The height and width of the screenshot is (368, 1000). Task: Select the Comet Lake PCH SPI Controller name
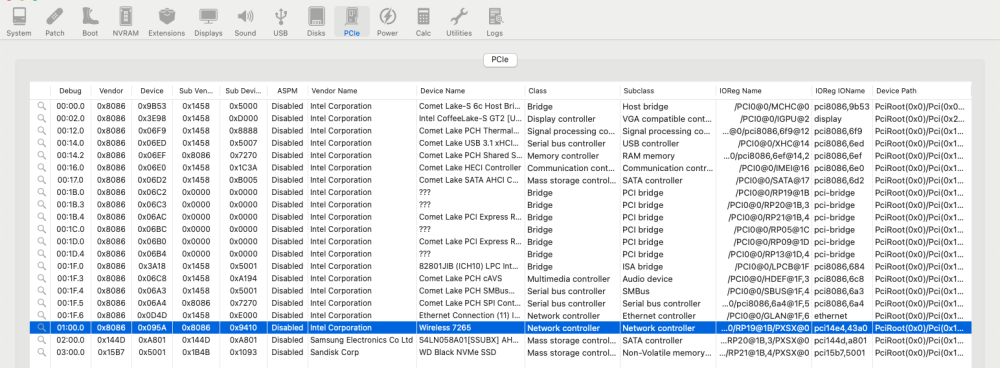pos(470,303)
